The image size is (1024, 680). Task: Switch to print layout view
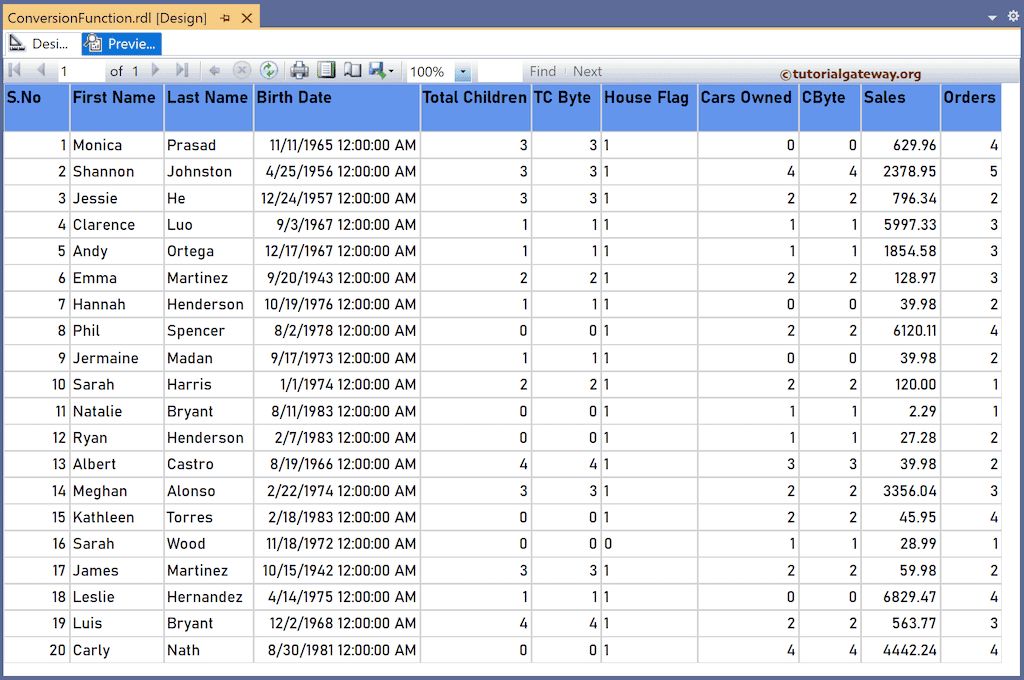(x=326, y=70)
